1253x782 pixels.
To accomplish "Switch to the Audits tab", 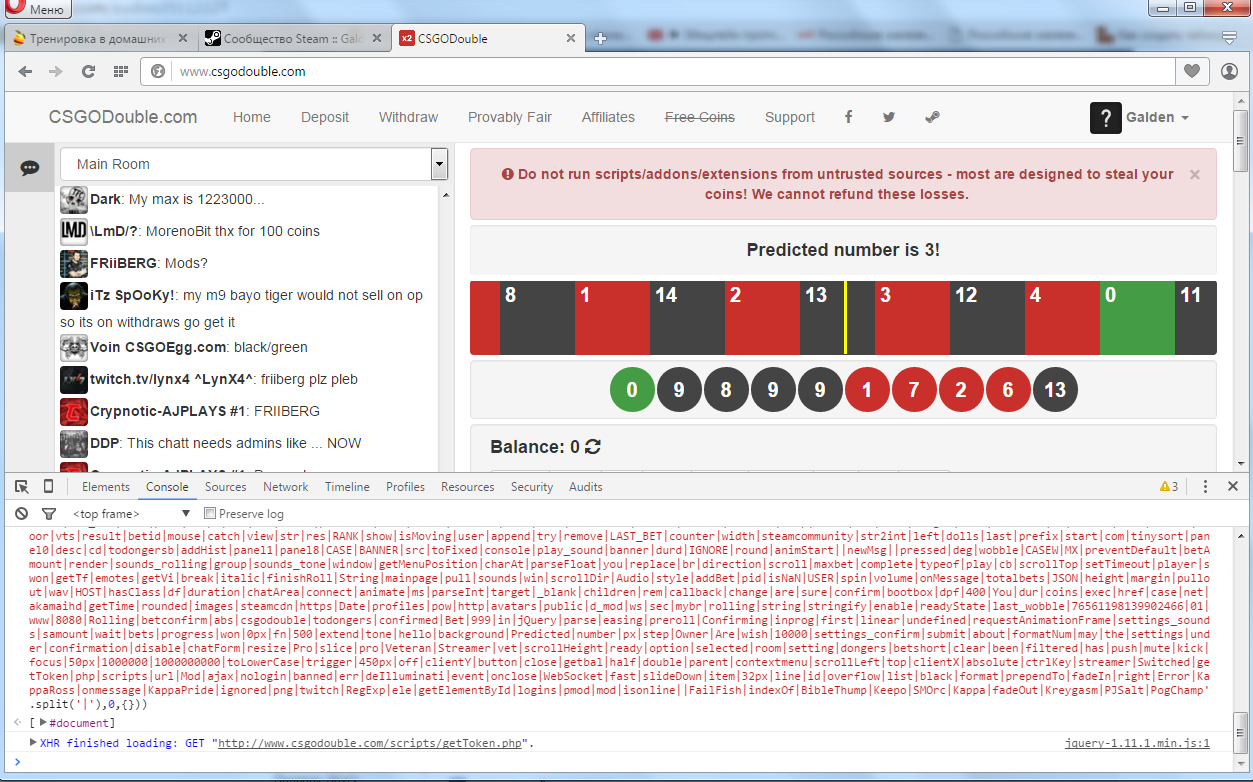I will coord(585,487).
